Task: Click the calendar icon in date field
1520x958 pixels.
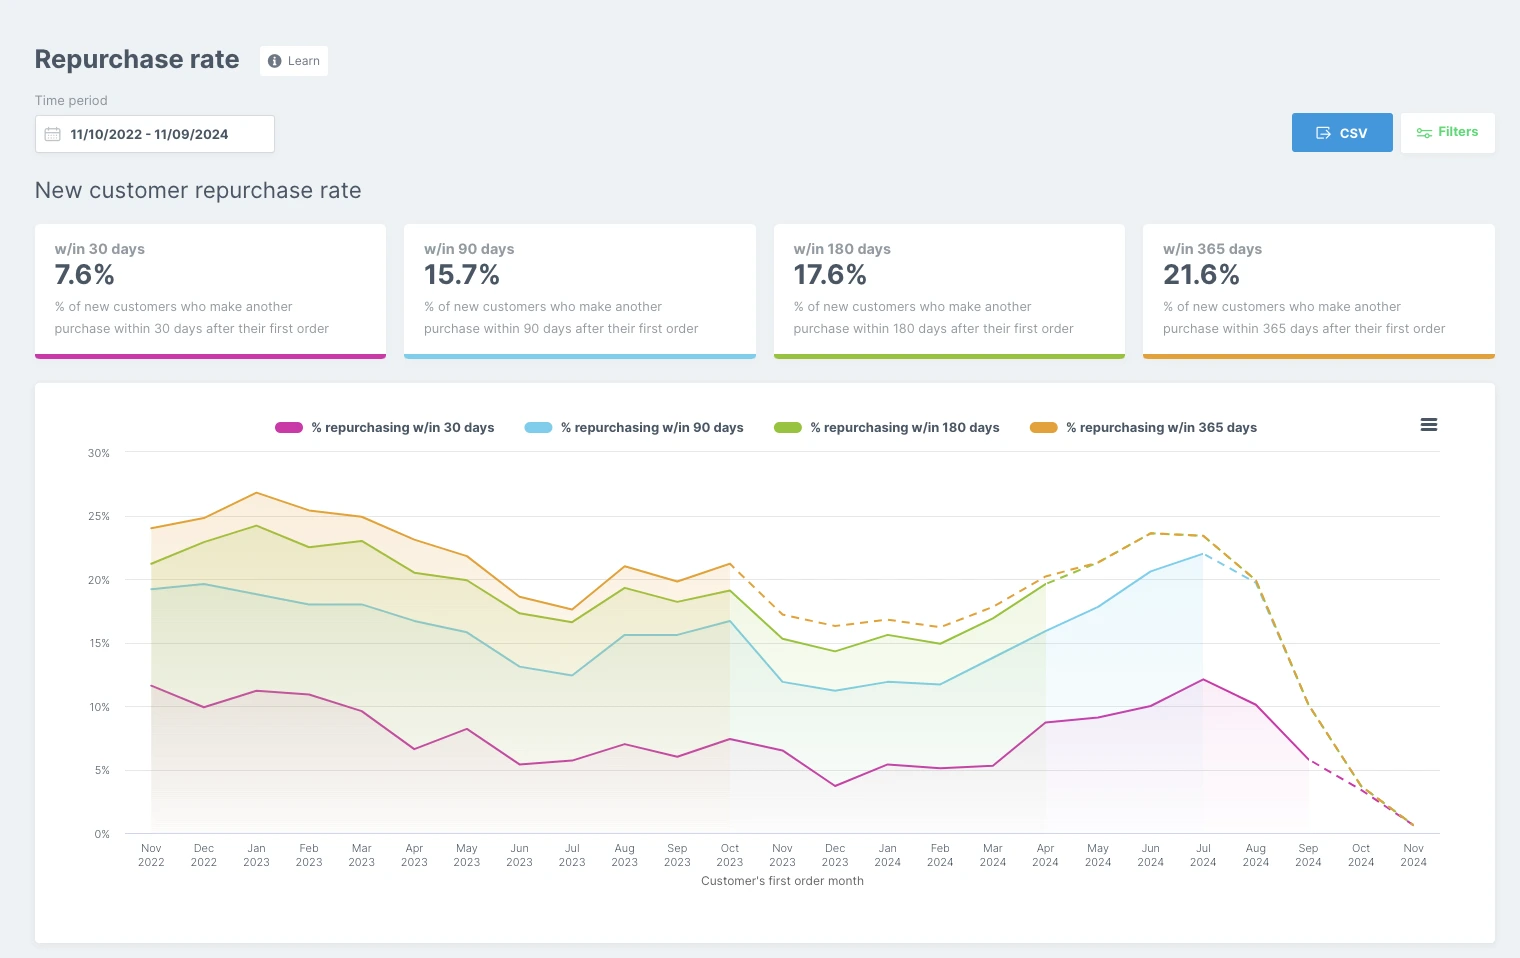Action: click(53, 134)
